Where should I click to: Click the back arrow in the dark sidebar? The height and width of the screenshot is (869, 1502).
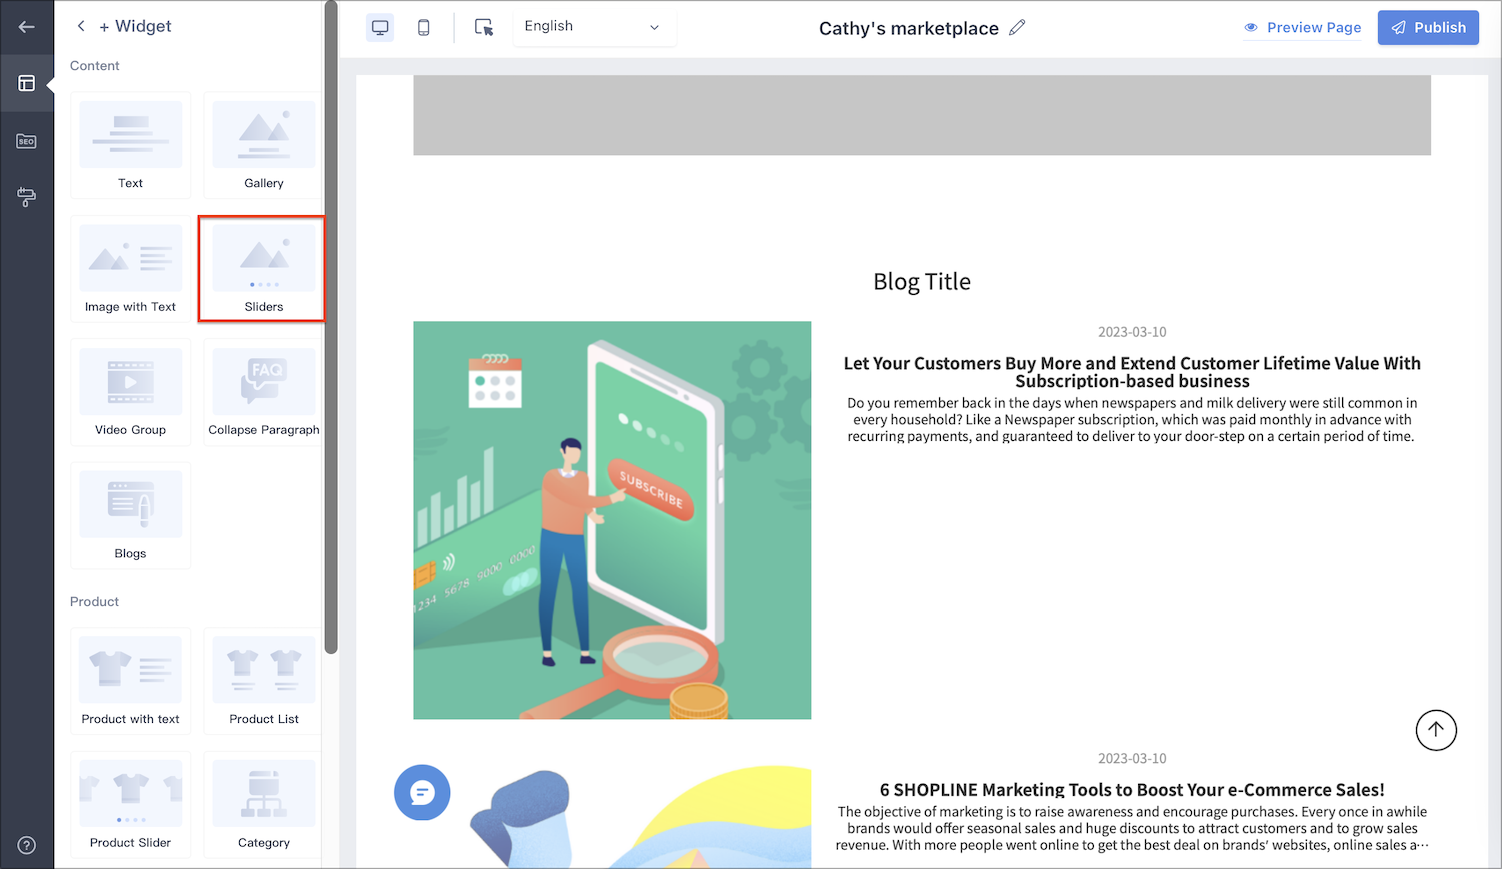tap(27, 27)
